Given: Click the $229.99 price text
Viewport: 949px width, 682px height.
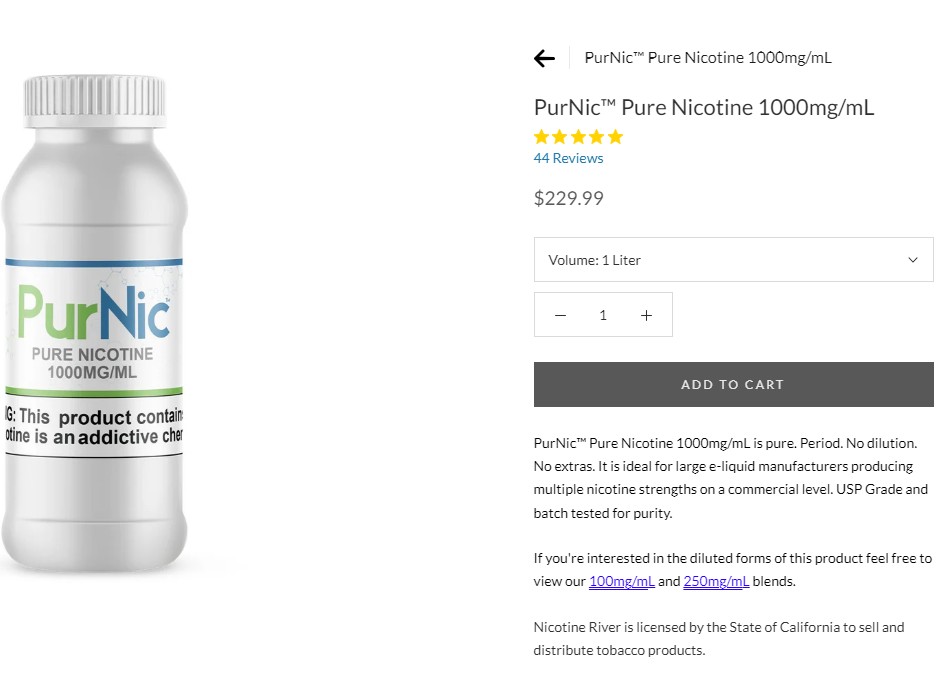Looking at the screenshot, I should [x=568, y=198].
